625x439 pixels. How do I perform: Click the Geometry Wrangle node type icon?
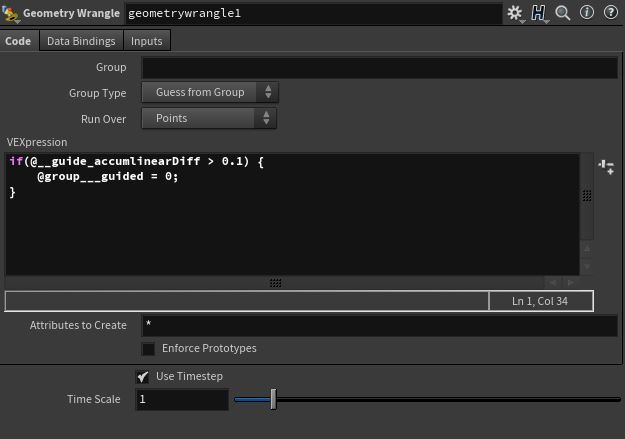[x=10, y=14]
